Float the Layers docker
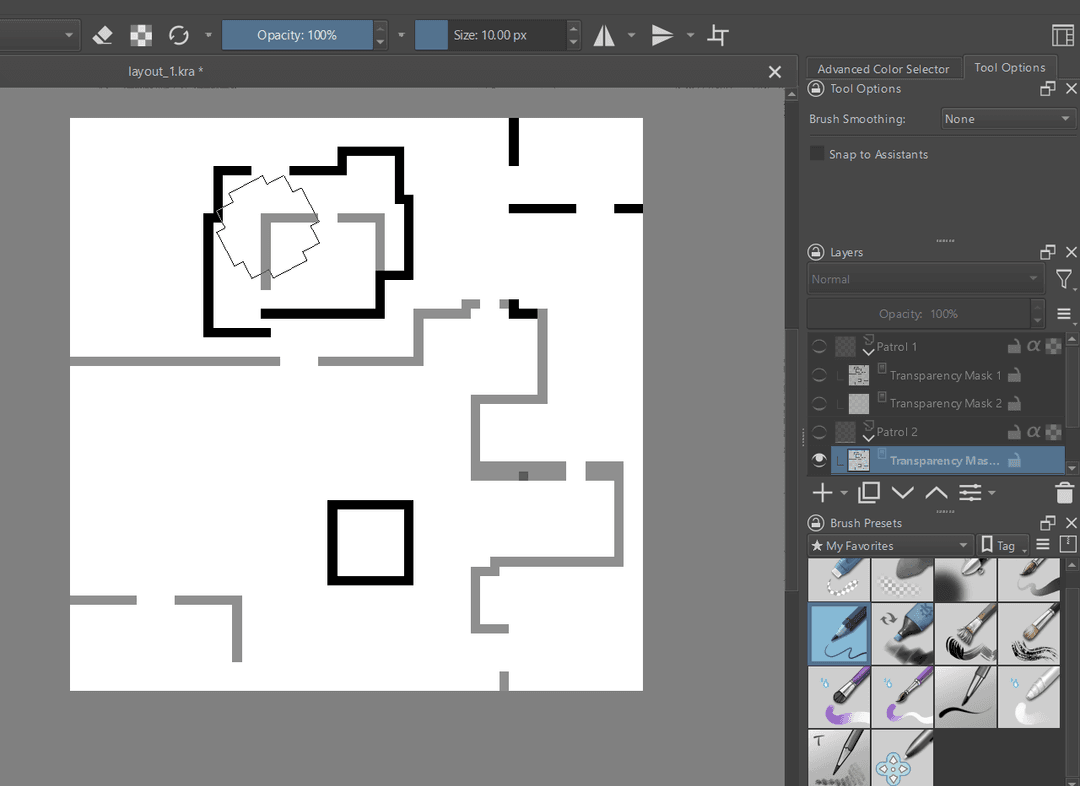 [x=1048, y=252]
